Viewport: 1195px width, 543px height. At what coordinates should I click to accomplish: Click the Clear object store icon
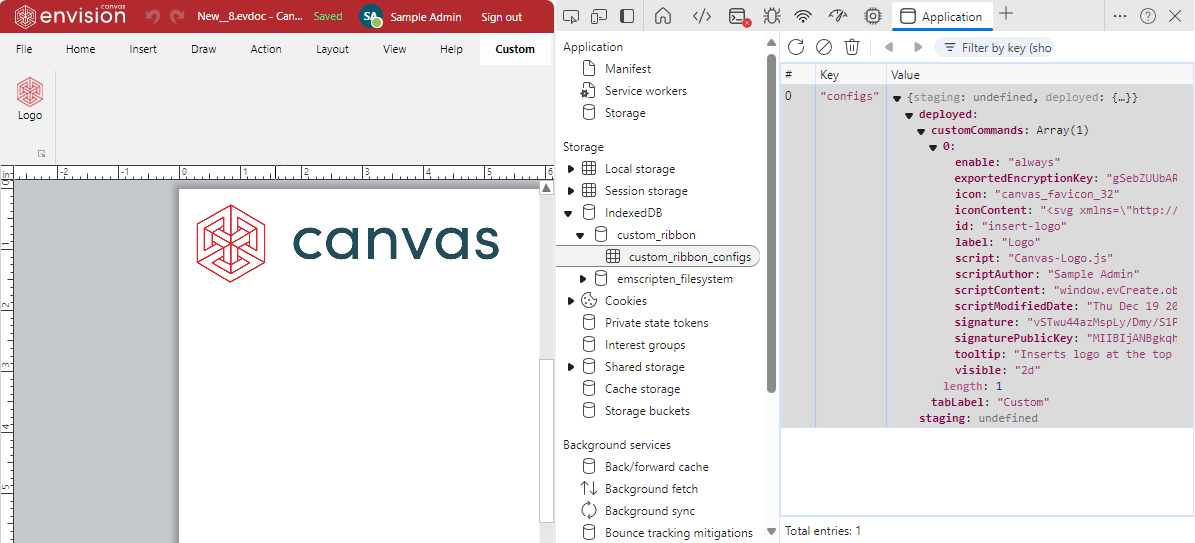point(824,47)
